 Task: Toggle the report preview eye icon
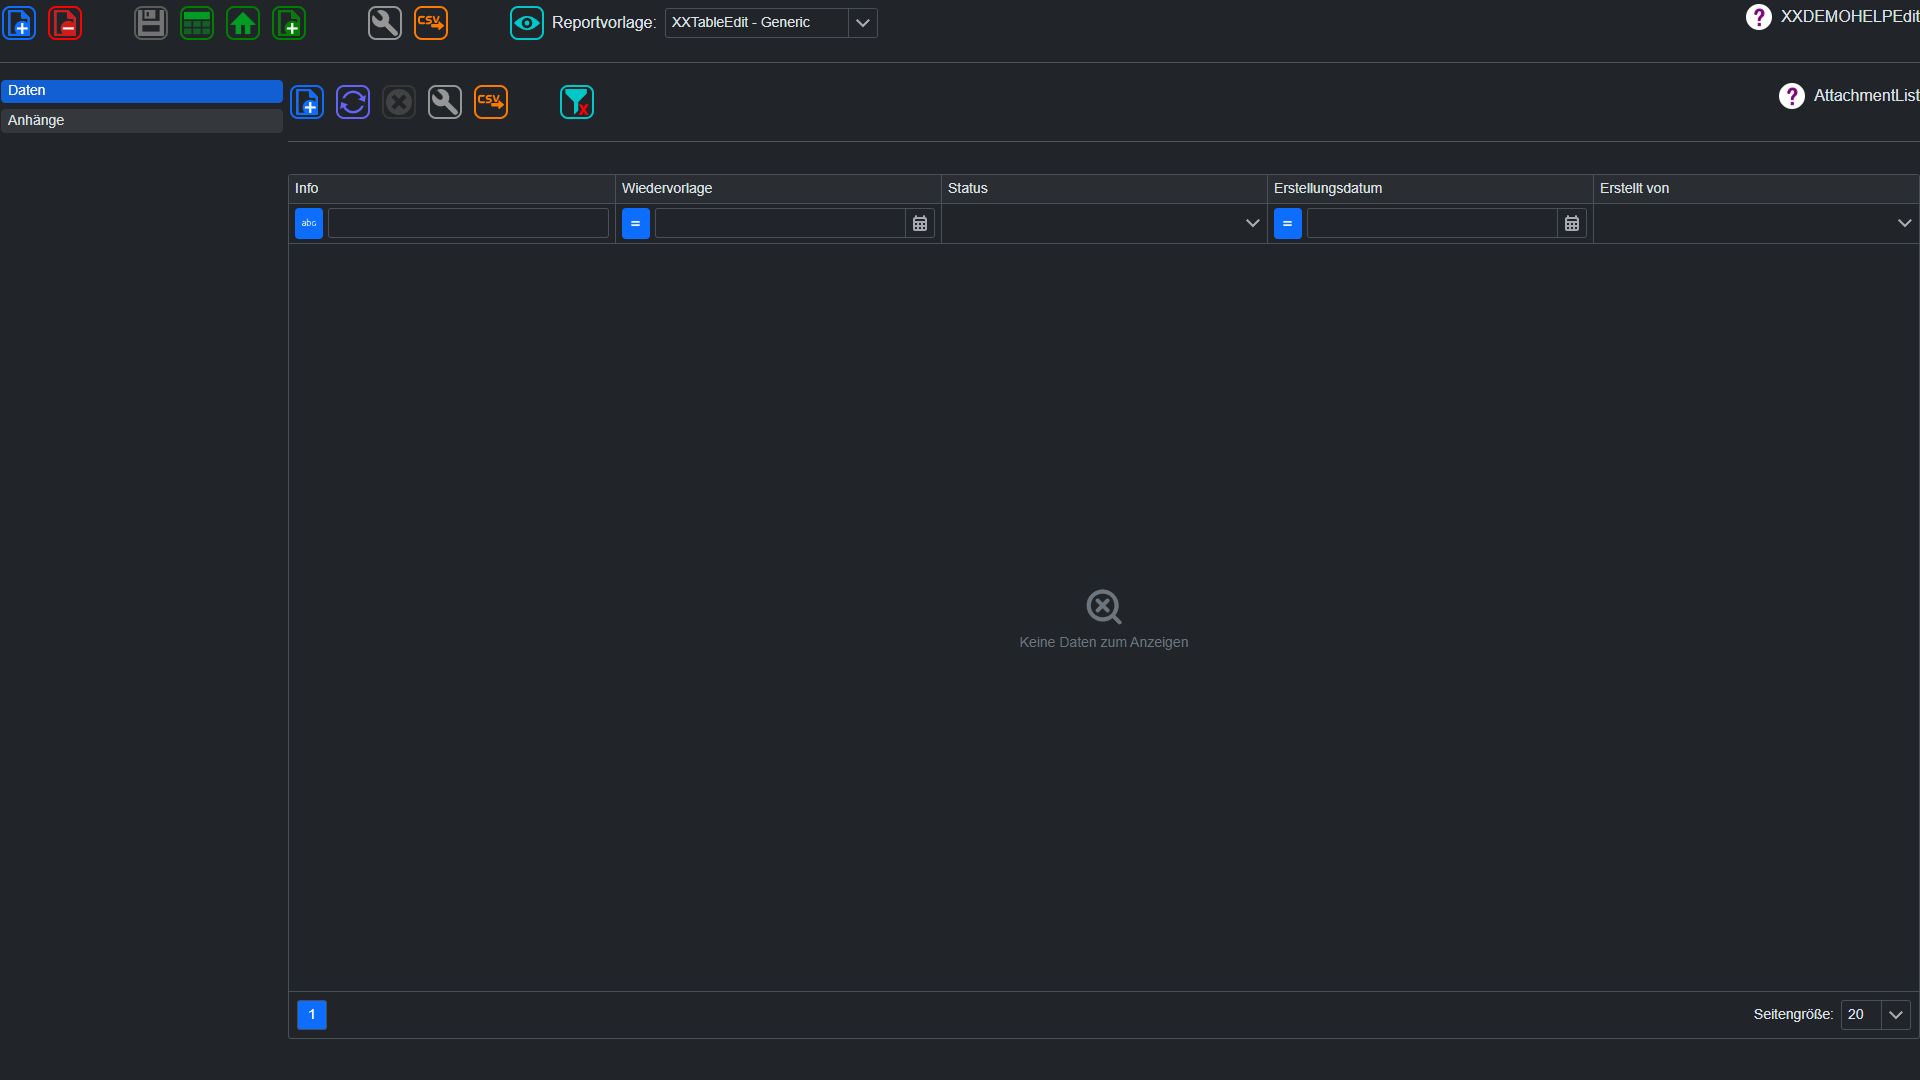tap(527, 23)
